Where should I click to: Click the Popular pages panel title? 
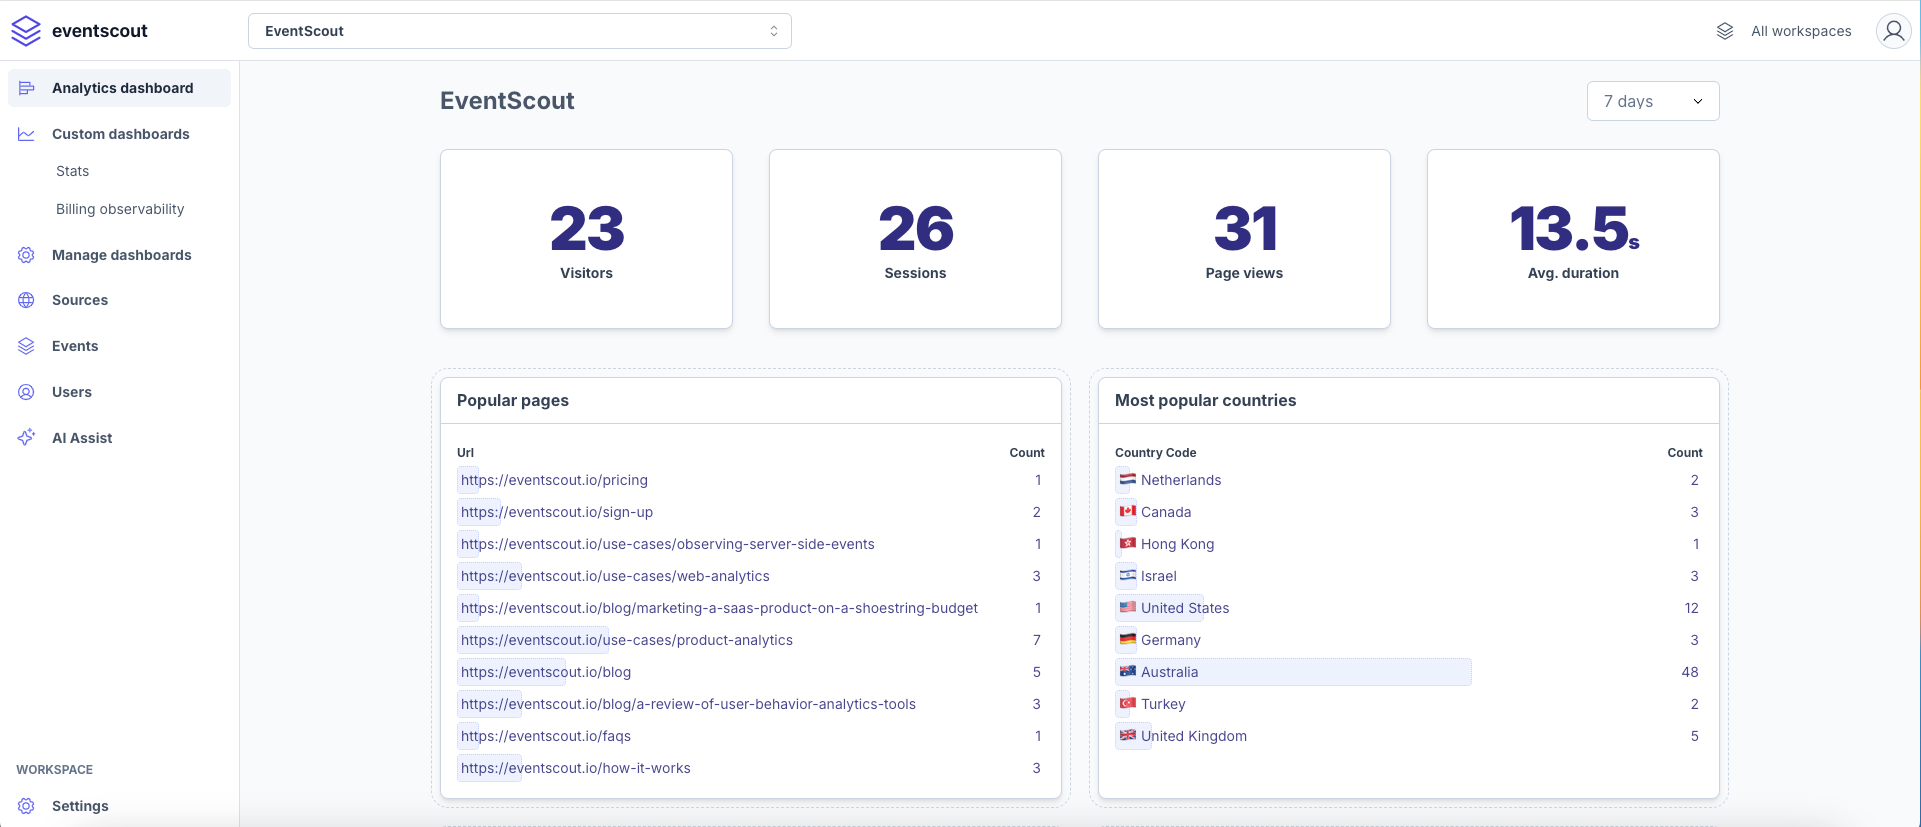(513, 400)
